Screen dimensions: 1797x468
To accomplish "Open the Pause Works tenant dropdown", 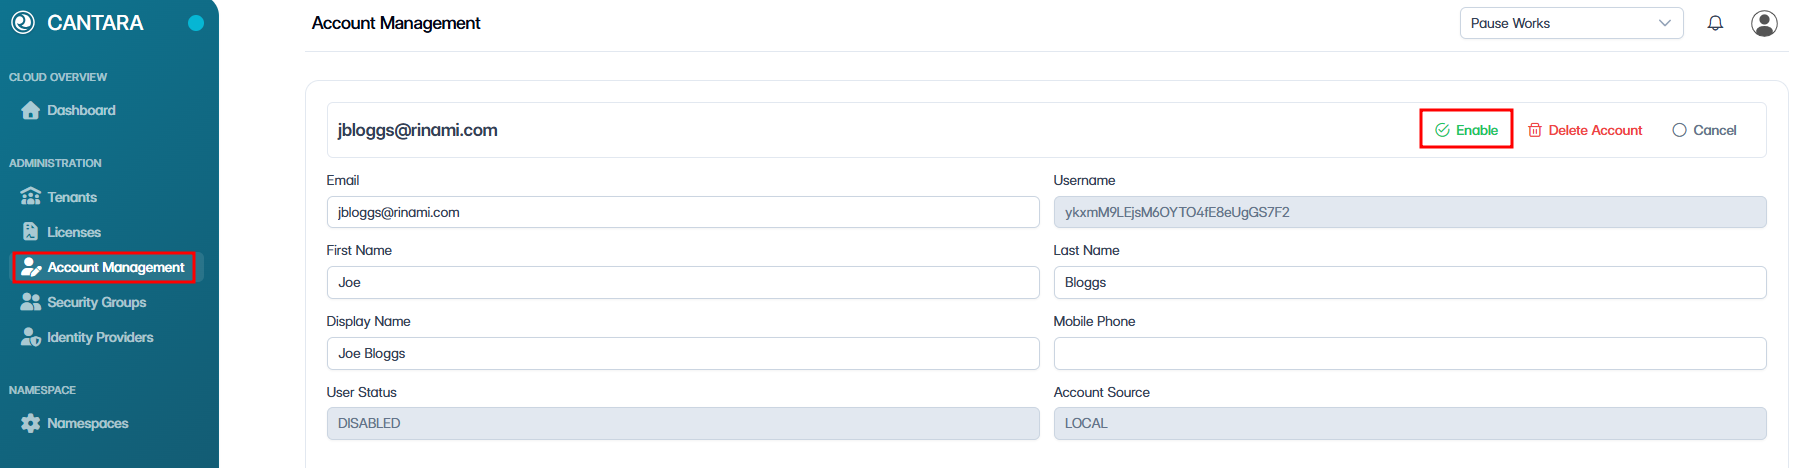I will coord(1571,23).
